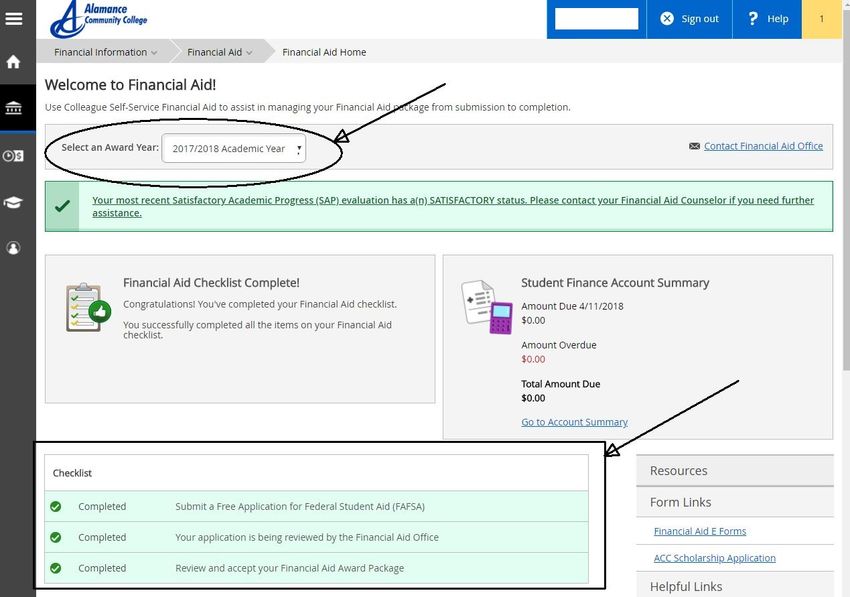Image resolution: width=850 pixels, height=597 pixels.
Task: Click the Alamance Community College logo
Action: [x=98, y=20]
